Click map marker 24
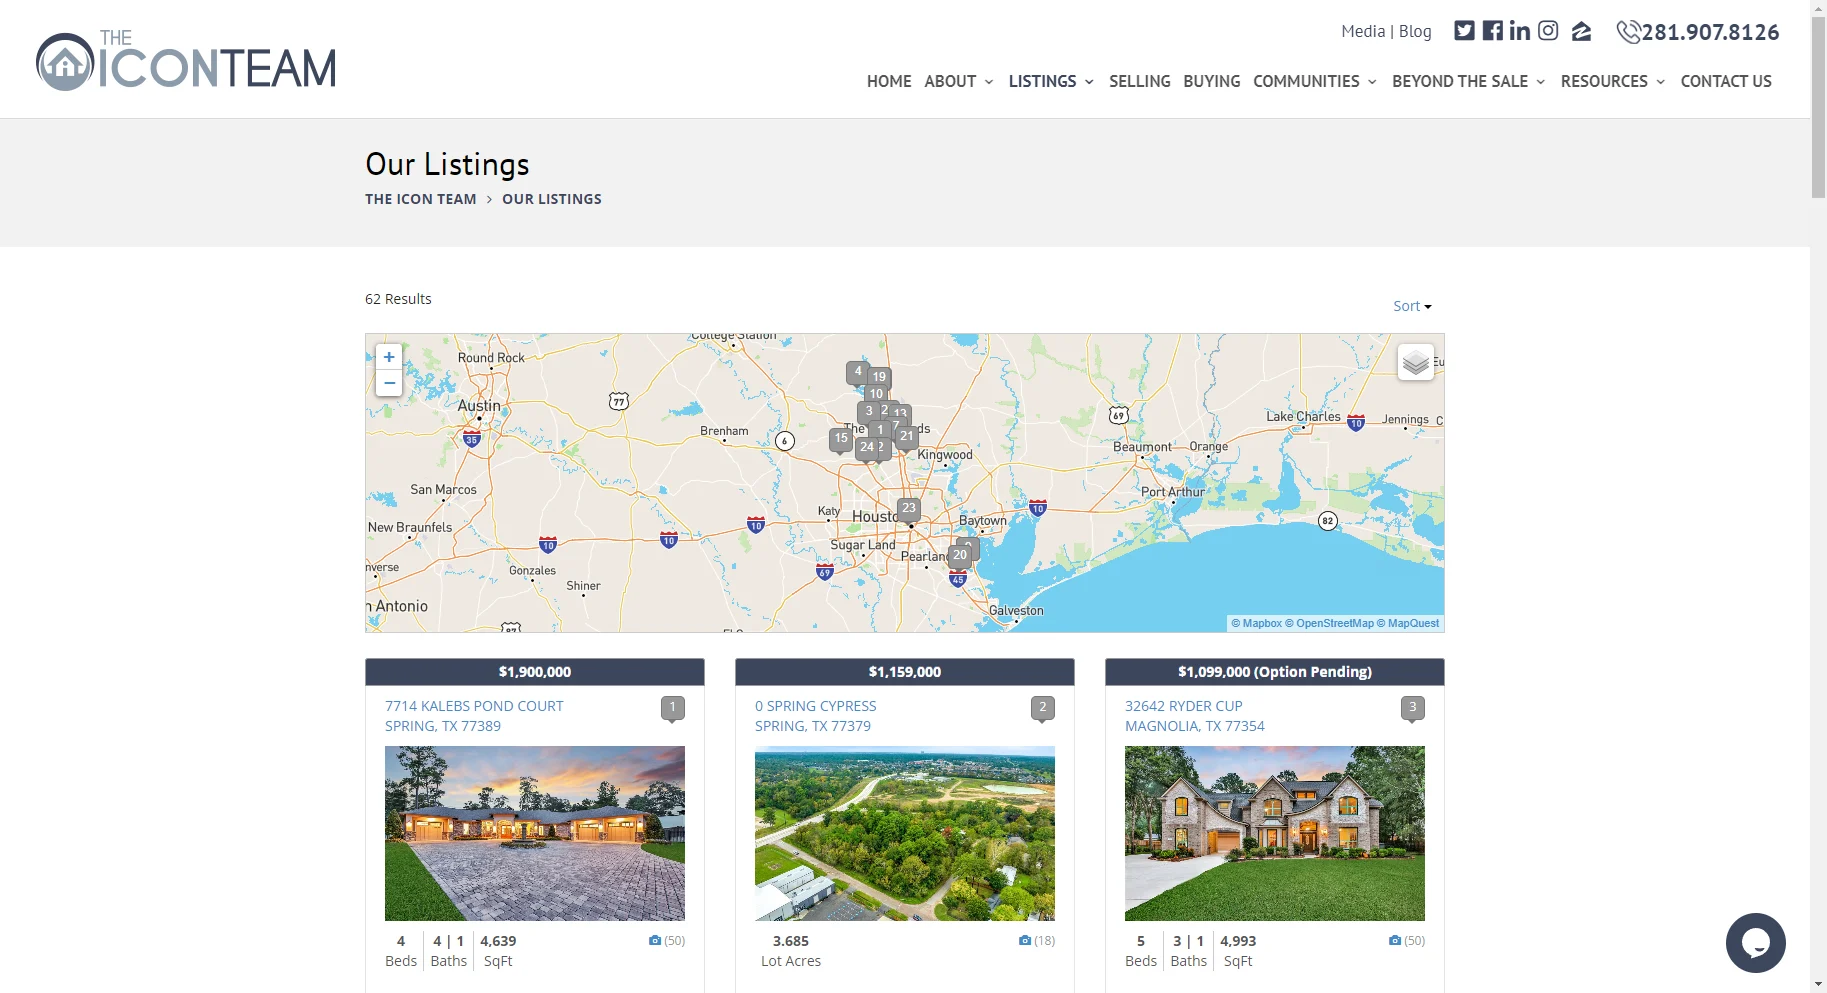Screen dimensions: 1827x993 (867, 448)
